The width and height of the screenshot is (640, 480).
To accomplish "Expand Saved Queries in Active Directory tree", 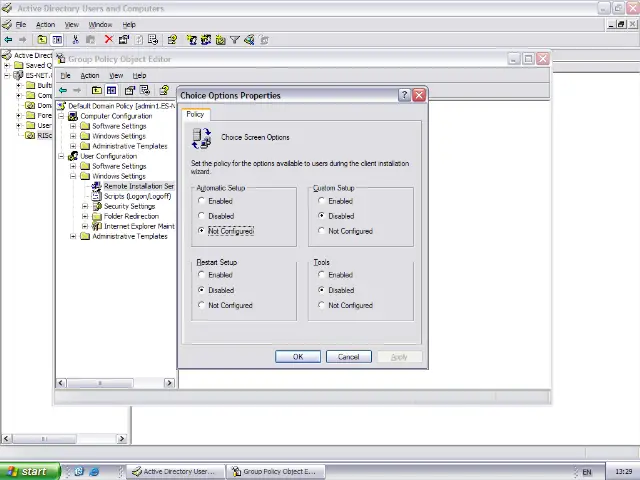I will [x=7, y=65].
